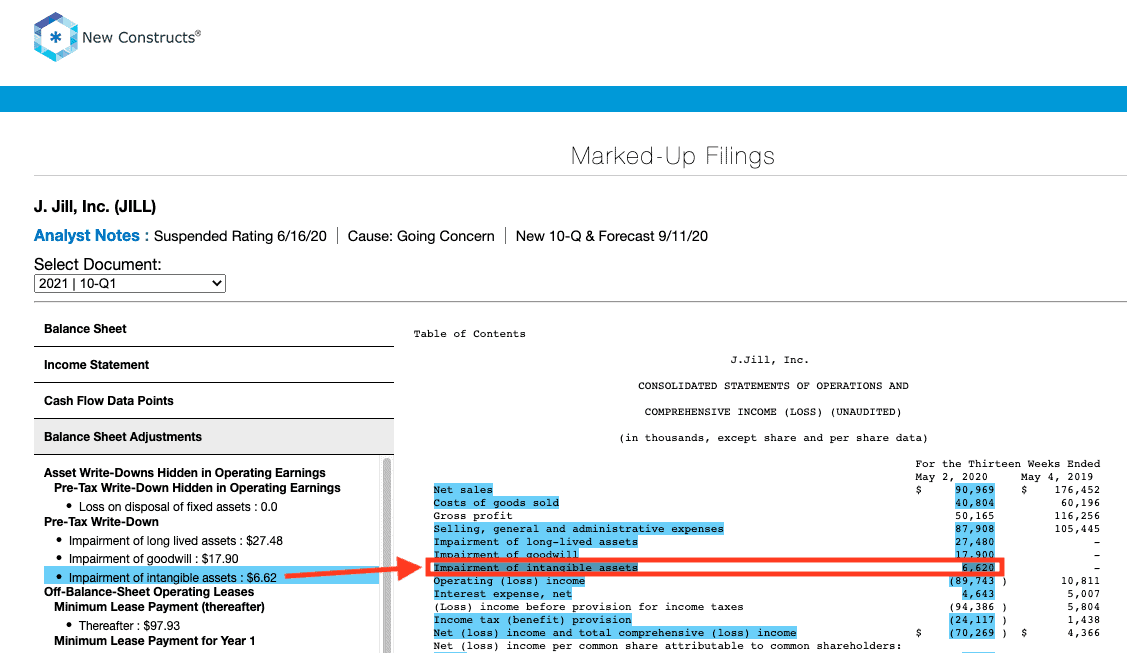The image size is (1127, 653).
Task: Click Pre-Tax Write-Down Hidden in Operating Earnings subheading
Action: click(197, 488)
